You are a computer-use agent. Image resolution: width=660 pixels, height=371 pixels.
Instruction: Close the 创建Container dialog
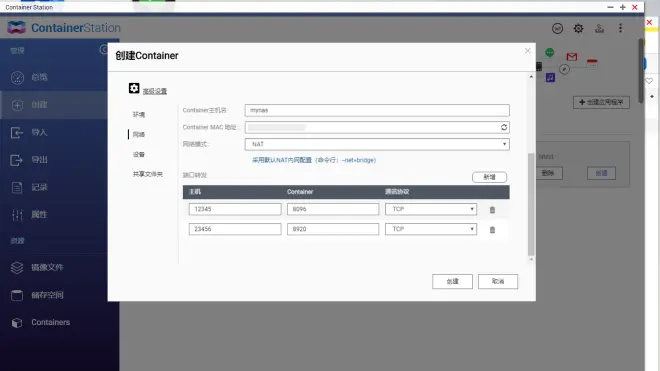(528, 51)
